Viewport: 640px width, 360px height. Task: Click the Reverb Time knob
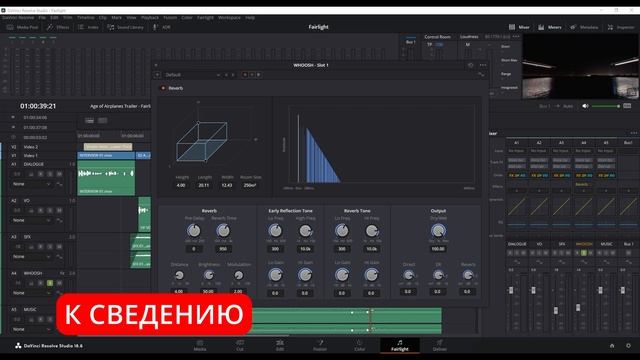[223, 231]
